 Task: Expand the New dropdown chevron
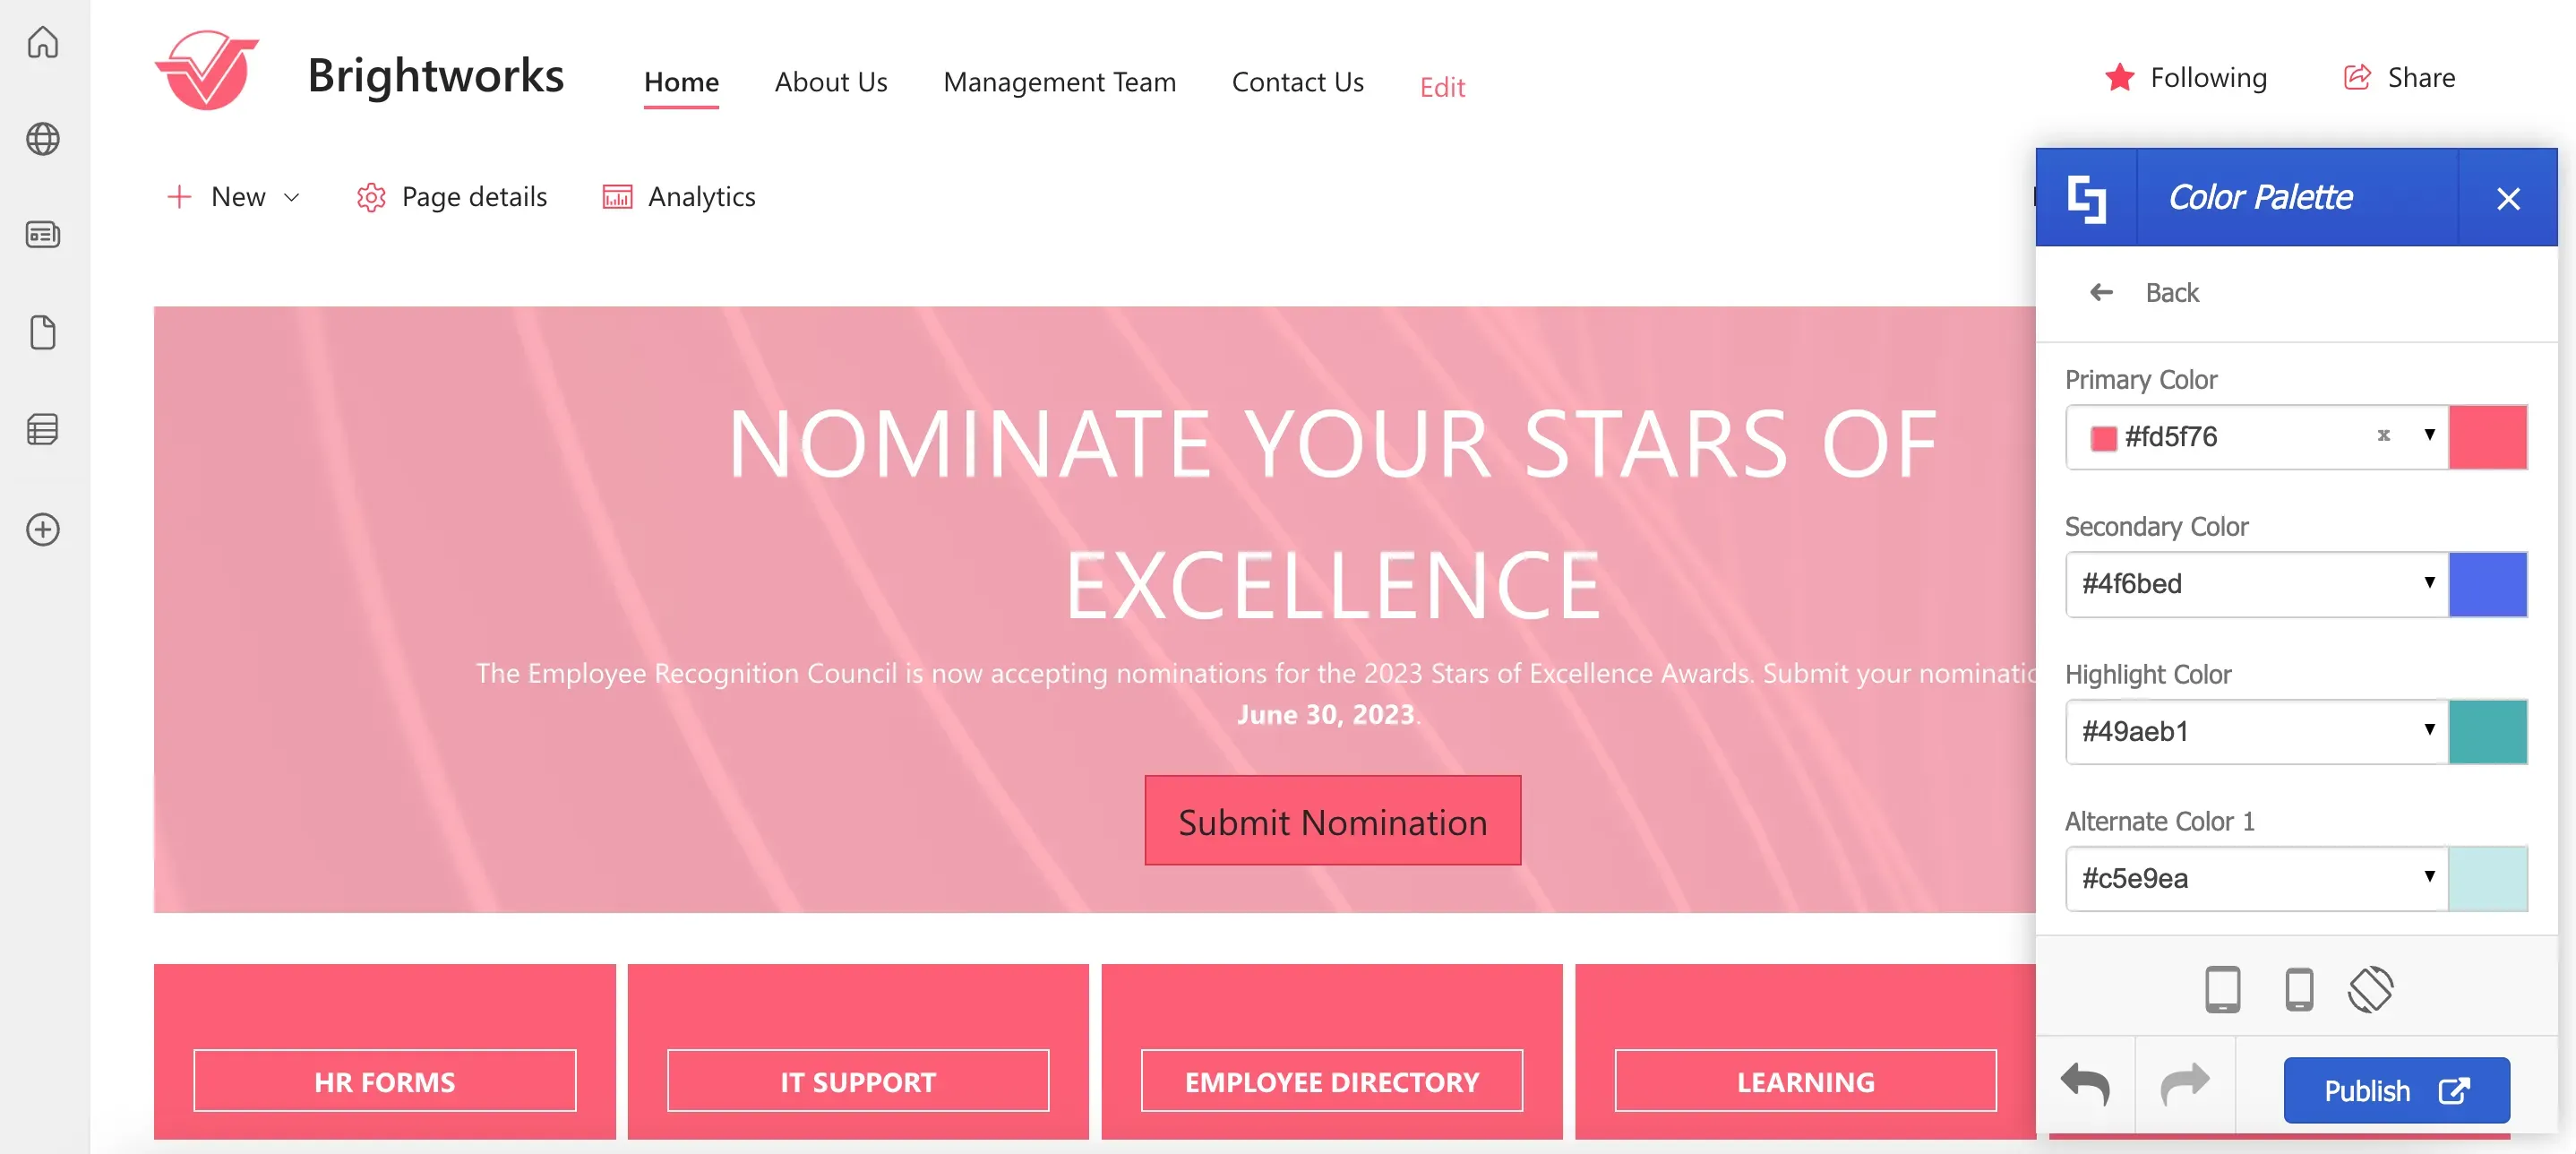292,197
